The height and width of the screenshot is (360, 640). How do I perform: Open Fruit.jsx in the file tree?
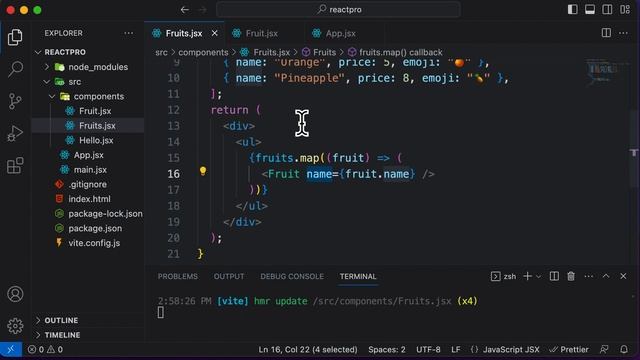point(88,111)
